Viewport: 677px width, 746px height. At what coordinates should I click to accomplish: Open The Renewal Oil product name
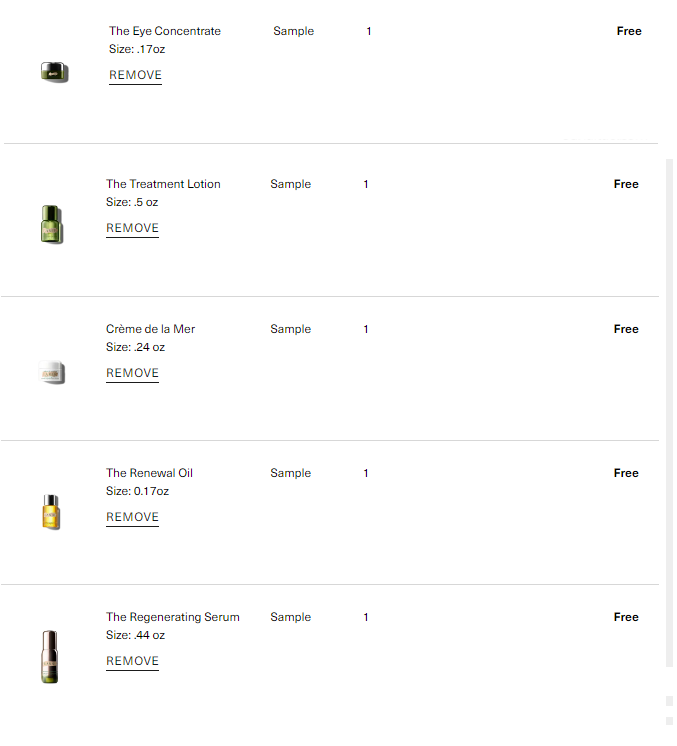point(149,473)
